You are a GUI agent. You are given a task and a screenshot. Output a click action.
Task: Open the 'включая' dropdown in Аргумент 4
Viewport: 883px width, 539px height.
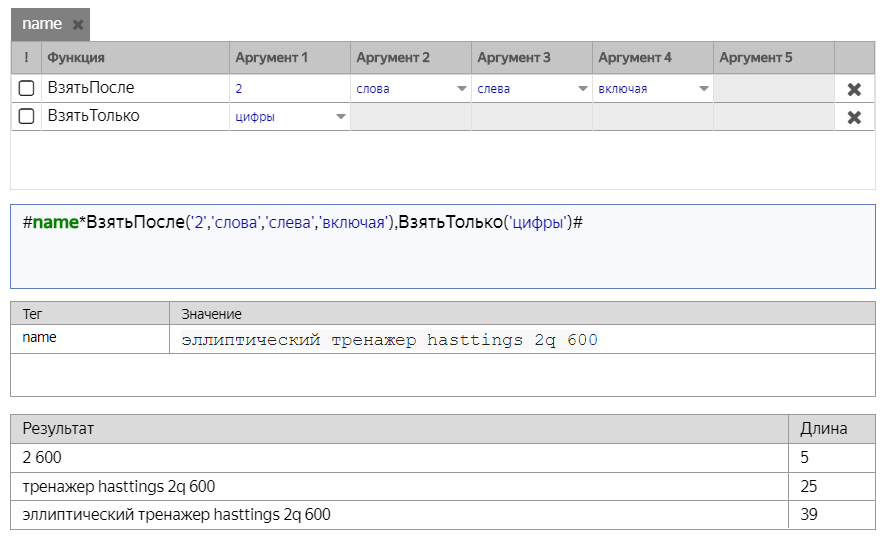tap(703, 89)
